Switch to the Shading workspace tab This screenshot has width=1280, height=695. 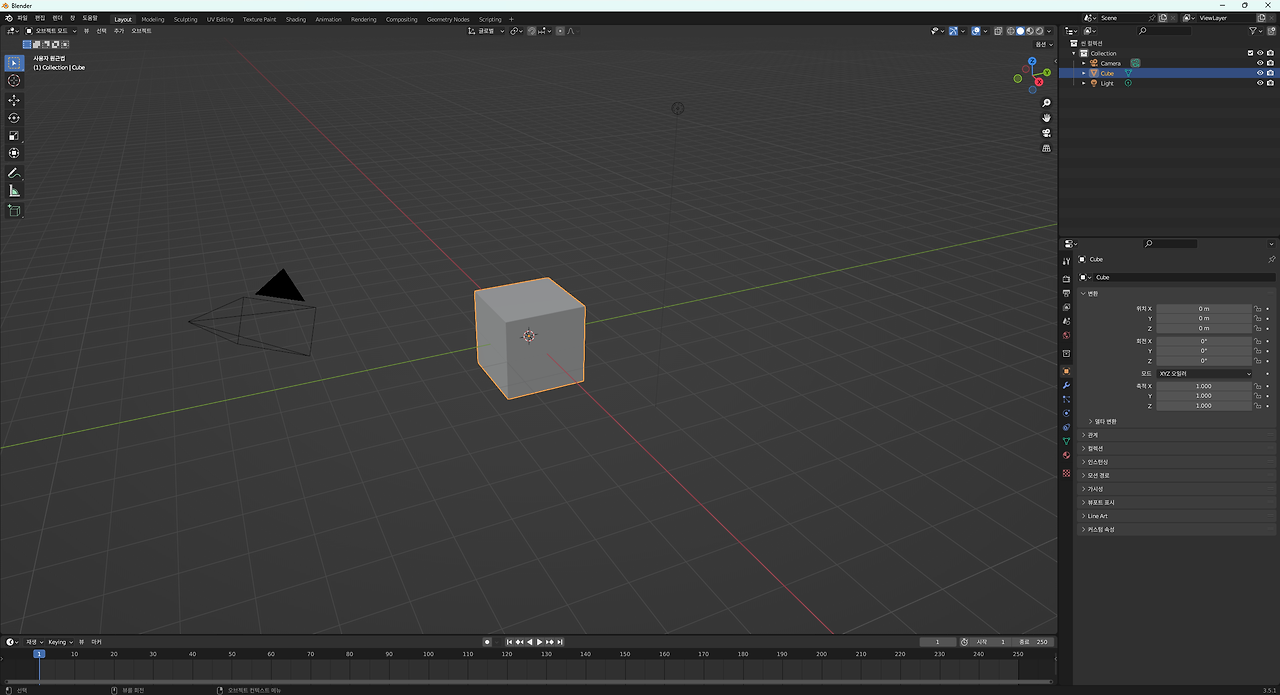296,18
